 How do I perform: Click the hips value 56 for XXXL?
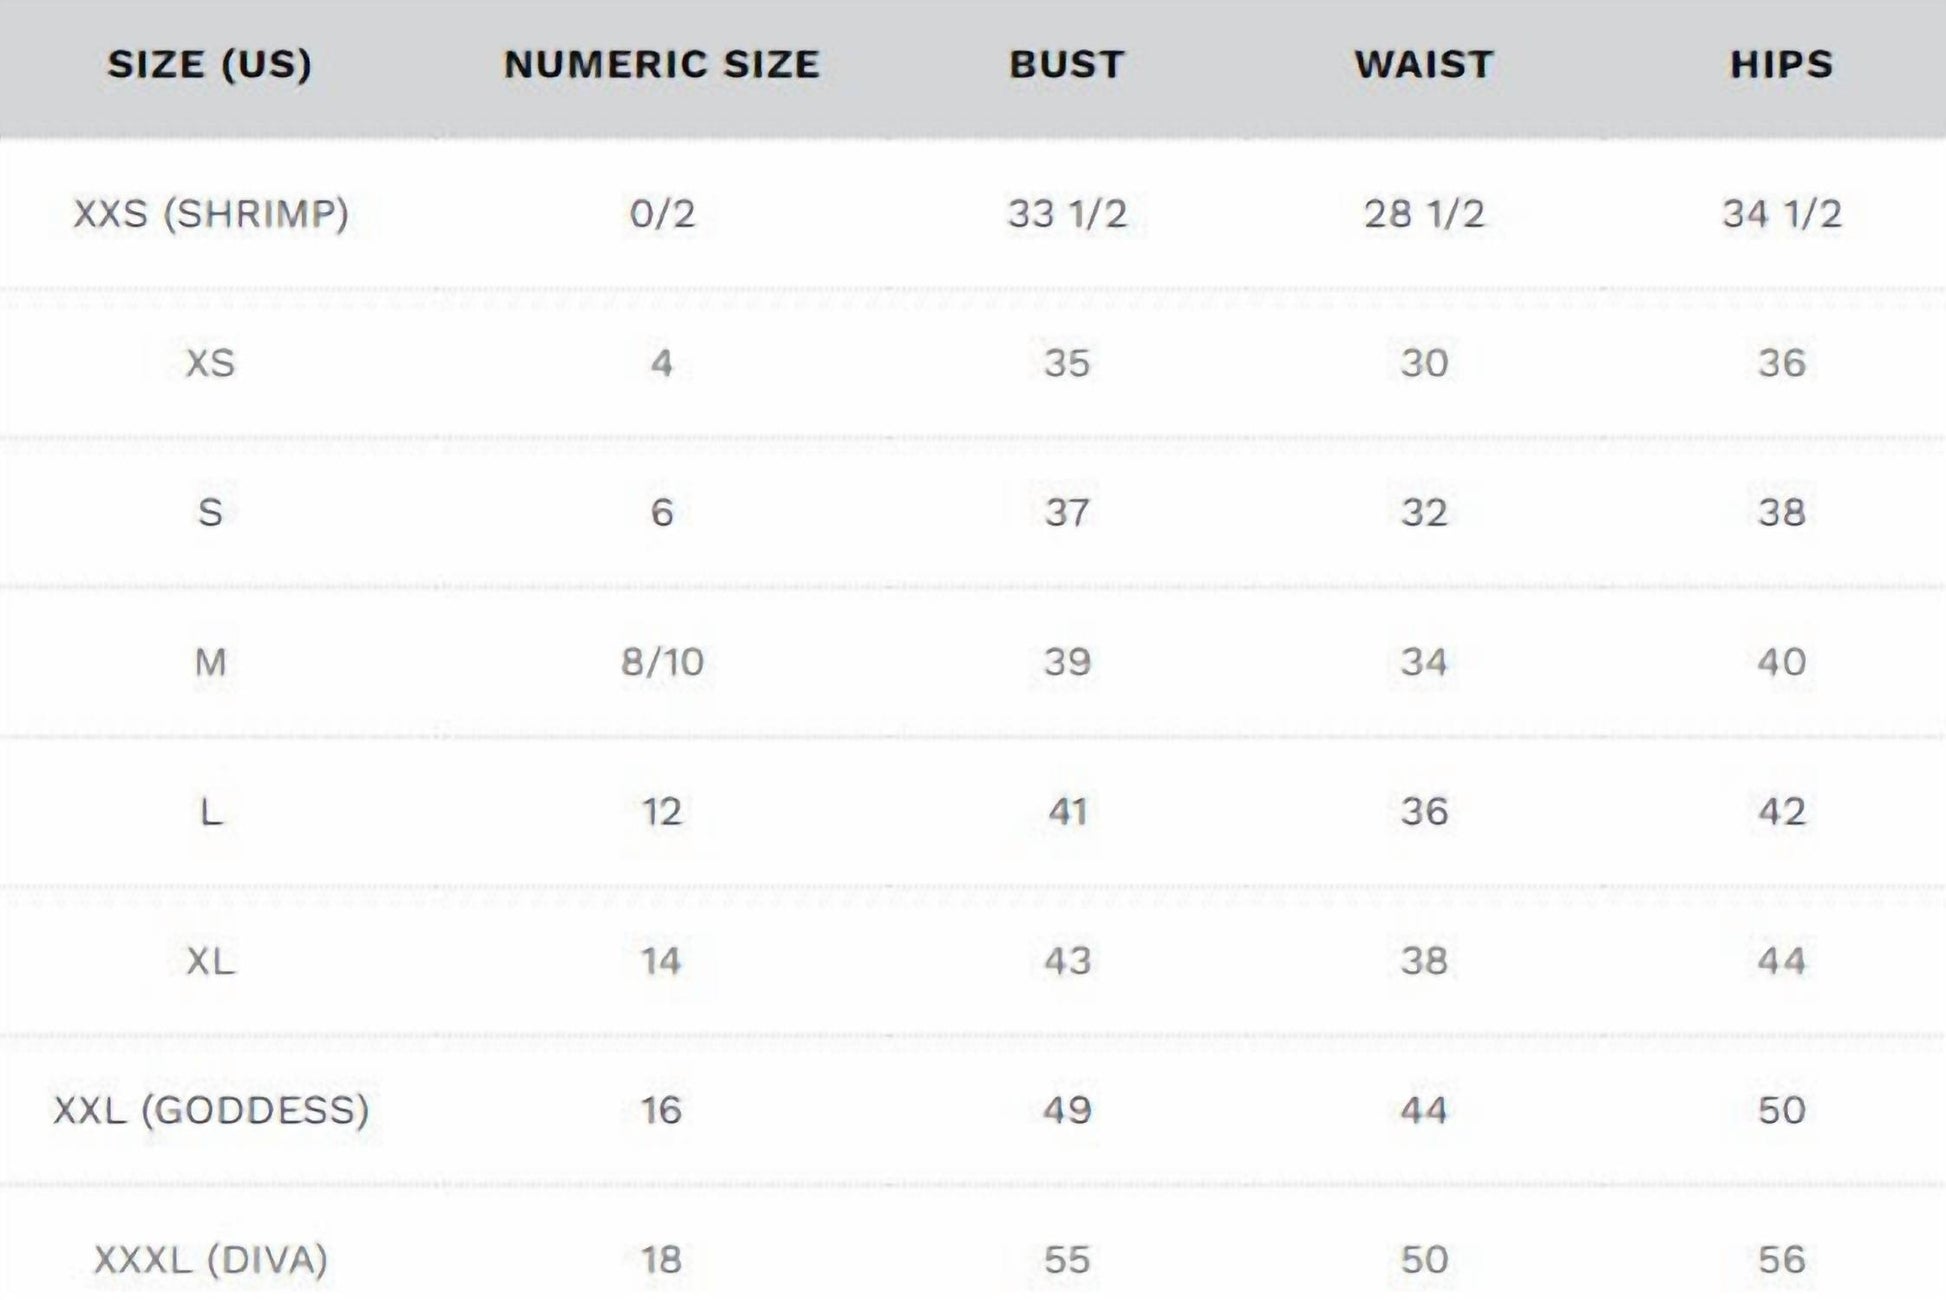click(1781, 1260)
